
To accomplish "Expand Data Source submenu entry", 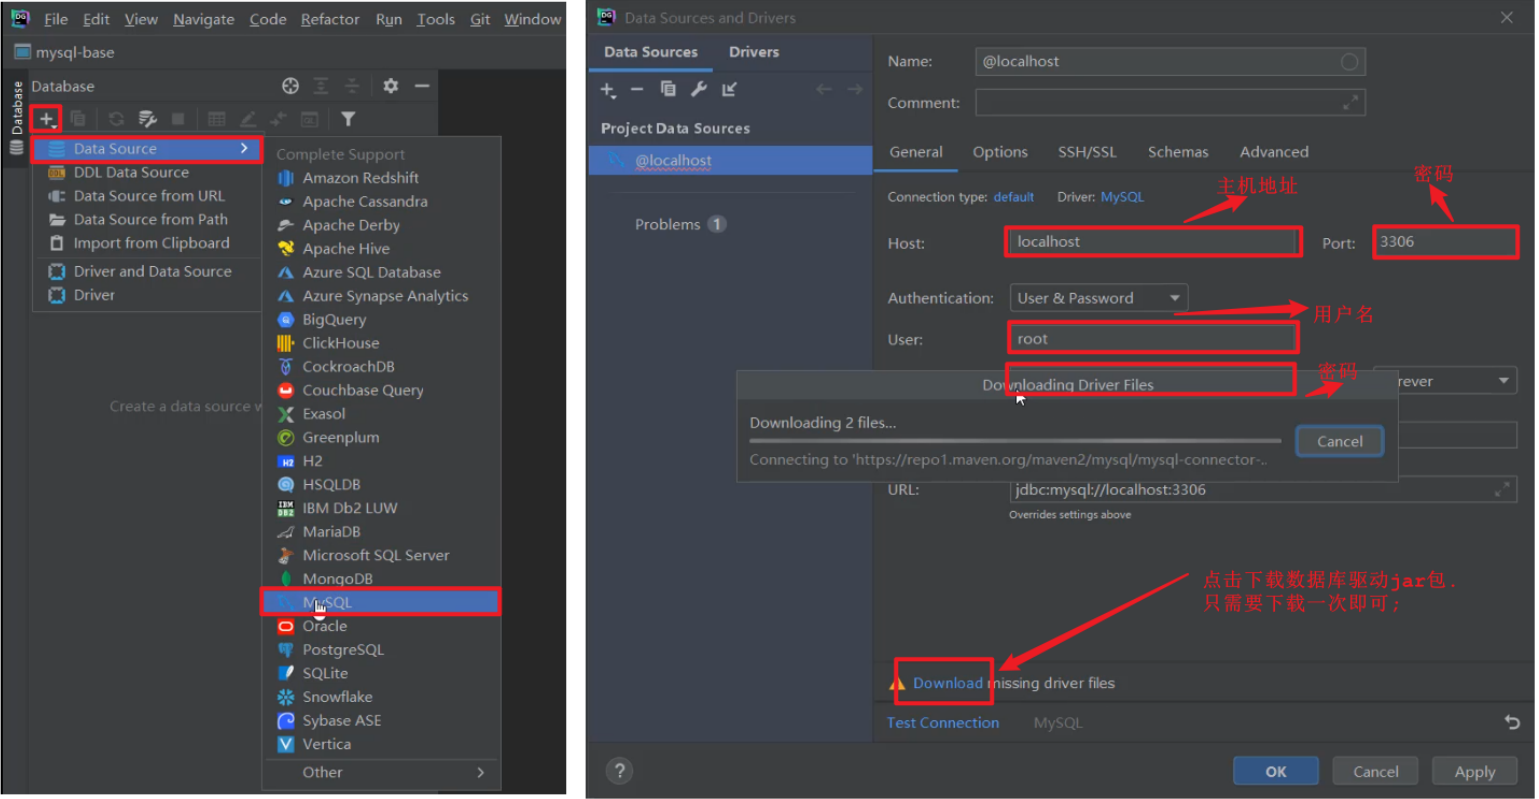I will pos(148,149).
